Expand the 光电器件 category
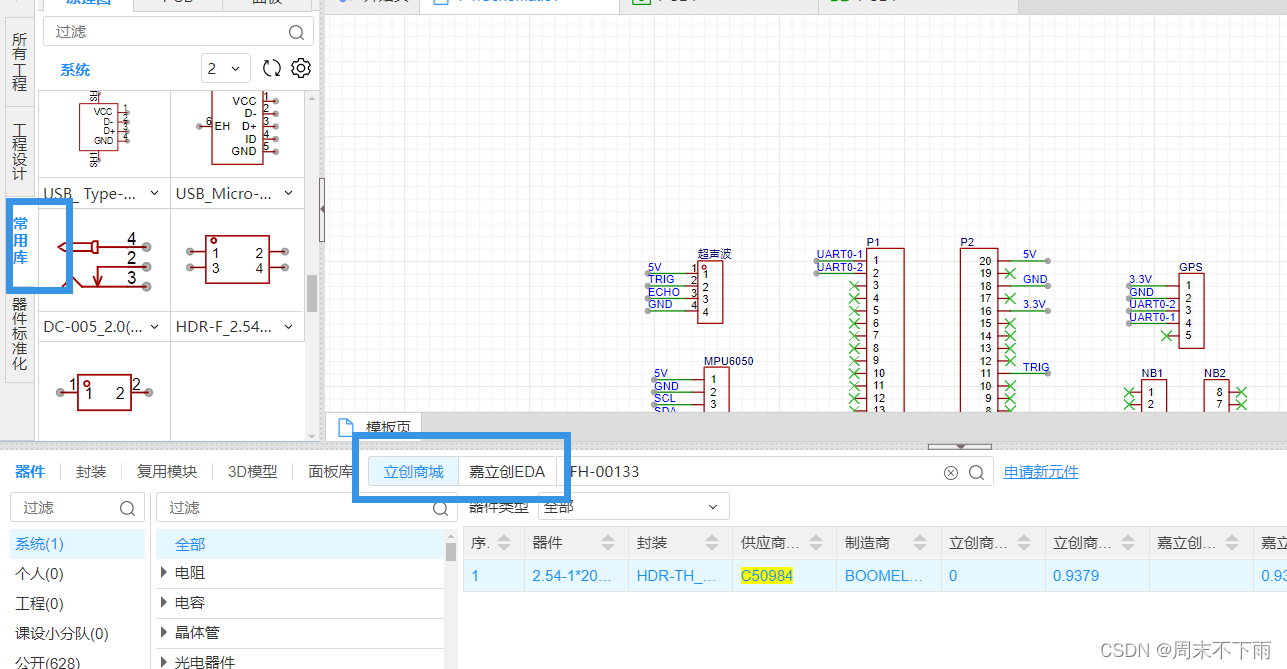The height and width of the screenshot is (669, 1287). point(164,662)
